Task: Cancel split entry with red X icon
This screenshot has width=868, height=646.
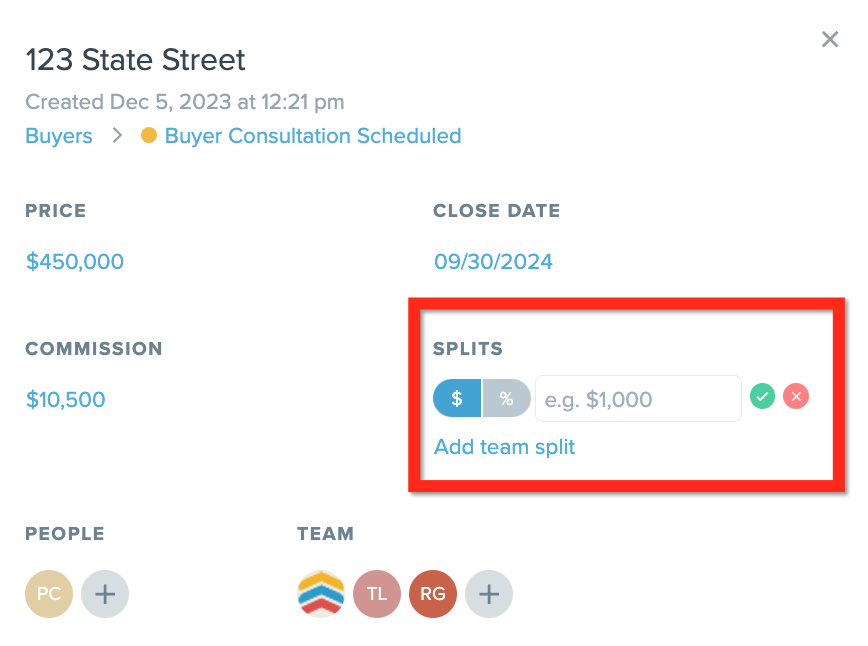Action: [796, 396]
